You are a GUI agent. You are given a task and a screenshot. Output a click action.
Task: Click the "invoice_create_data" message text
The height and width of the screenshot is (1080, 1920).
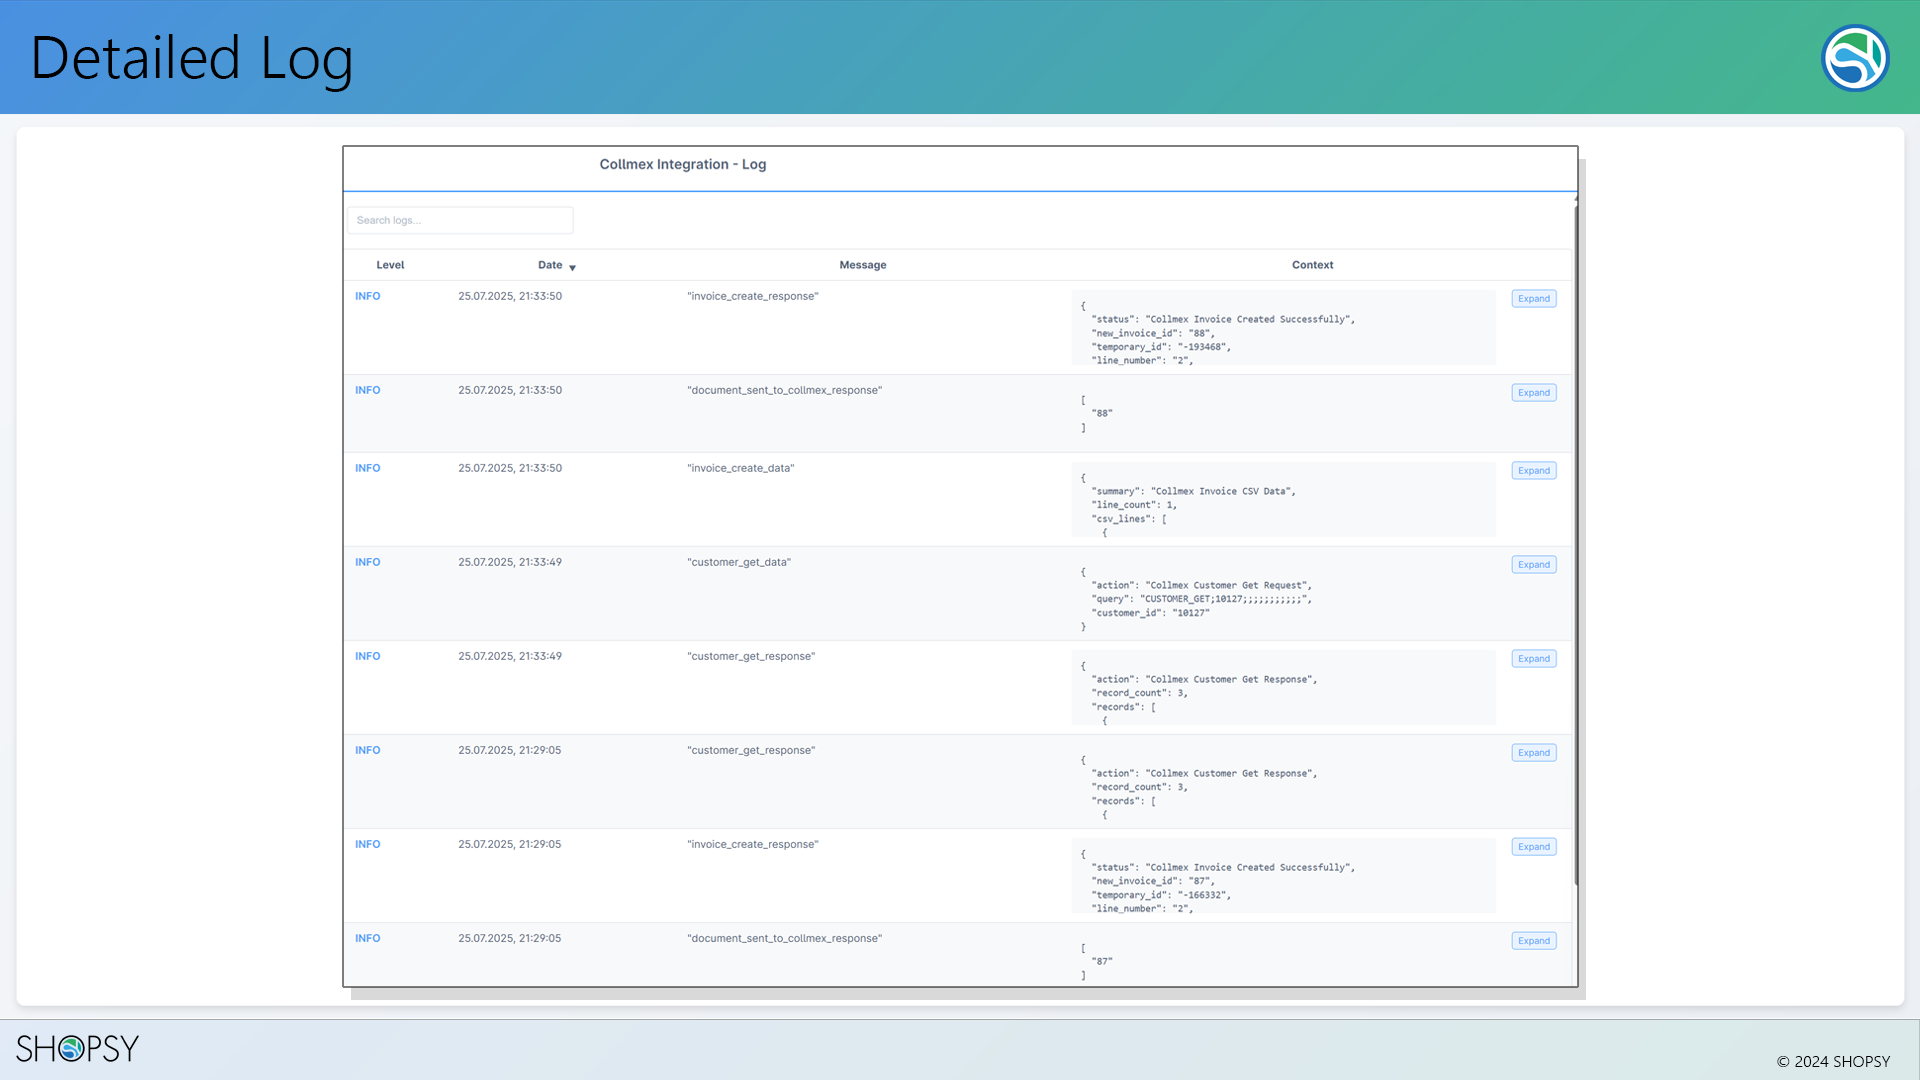pos(741,468)
